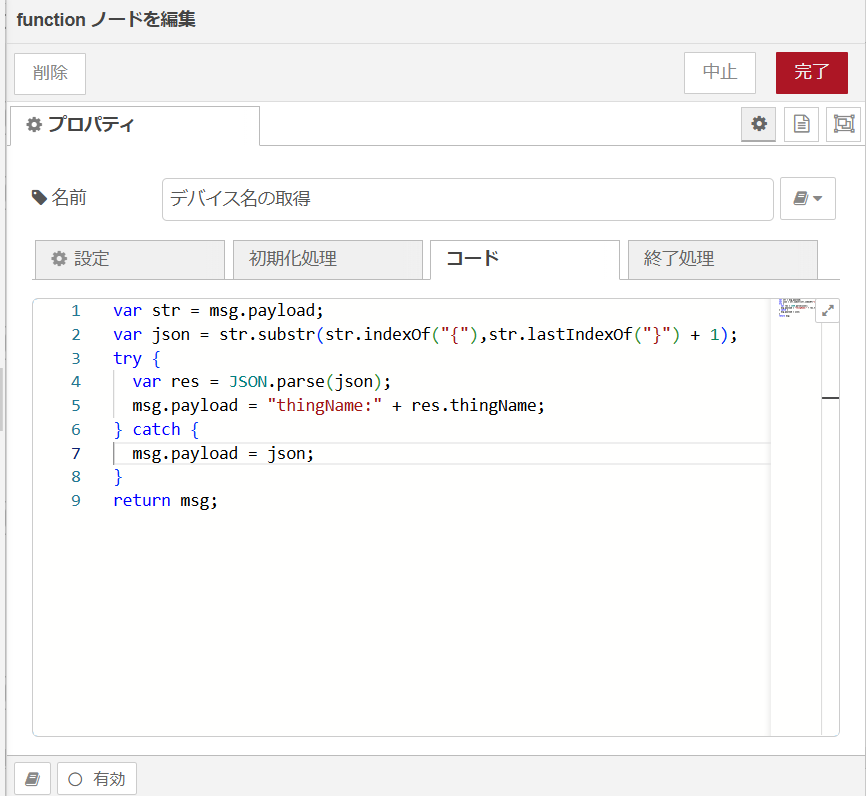Screen dimensions: 866x796
Task: Toggle the 有効 enabled button
Action: [97, 779]
